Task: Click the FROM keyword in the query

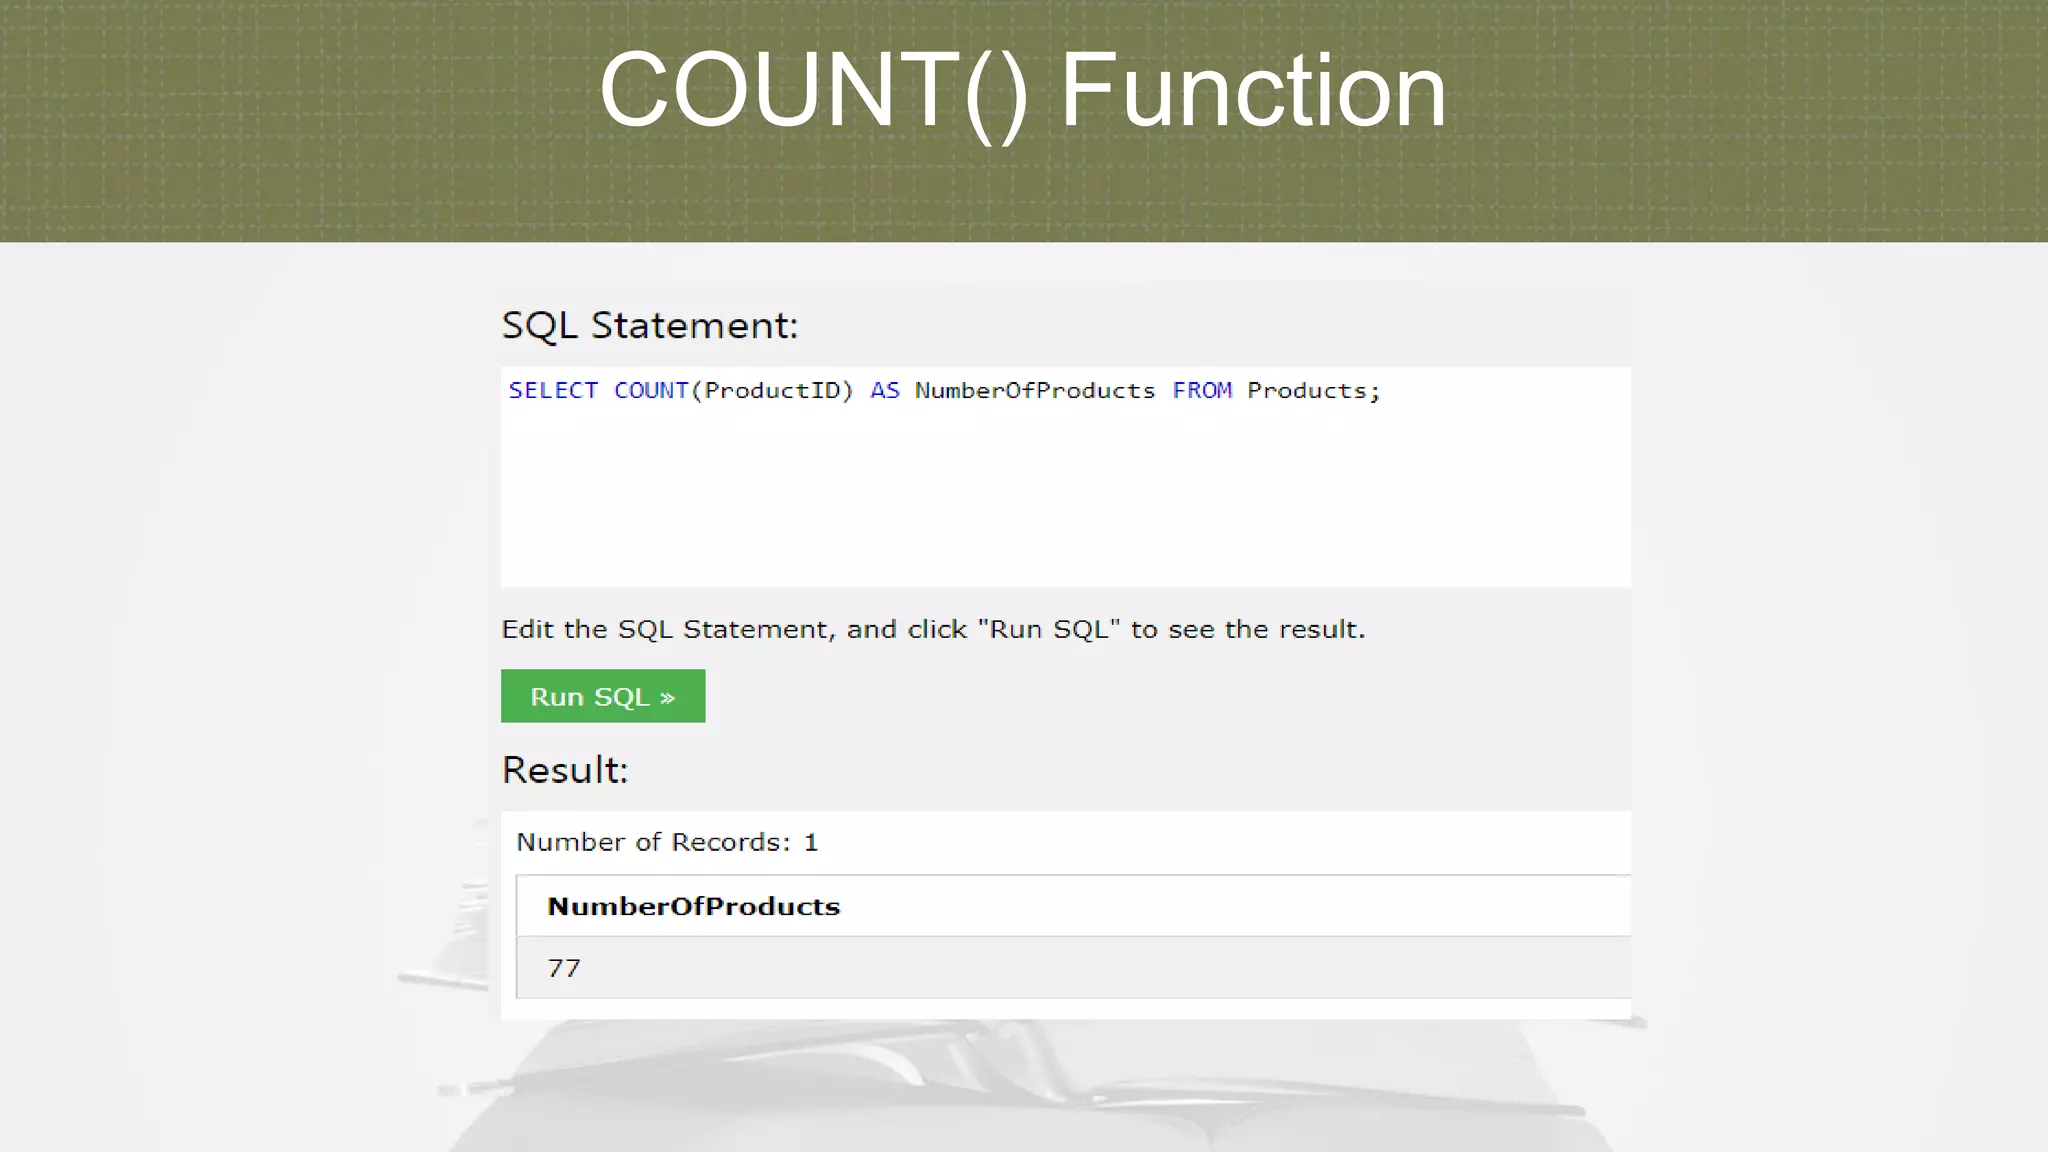Action: point(1202,390)
